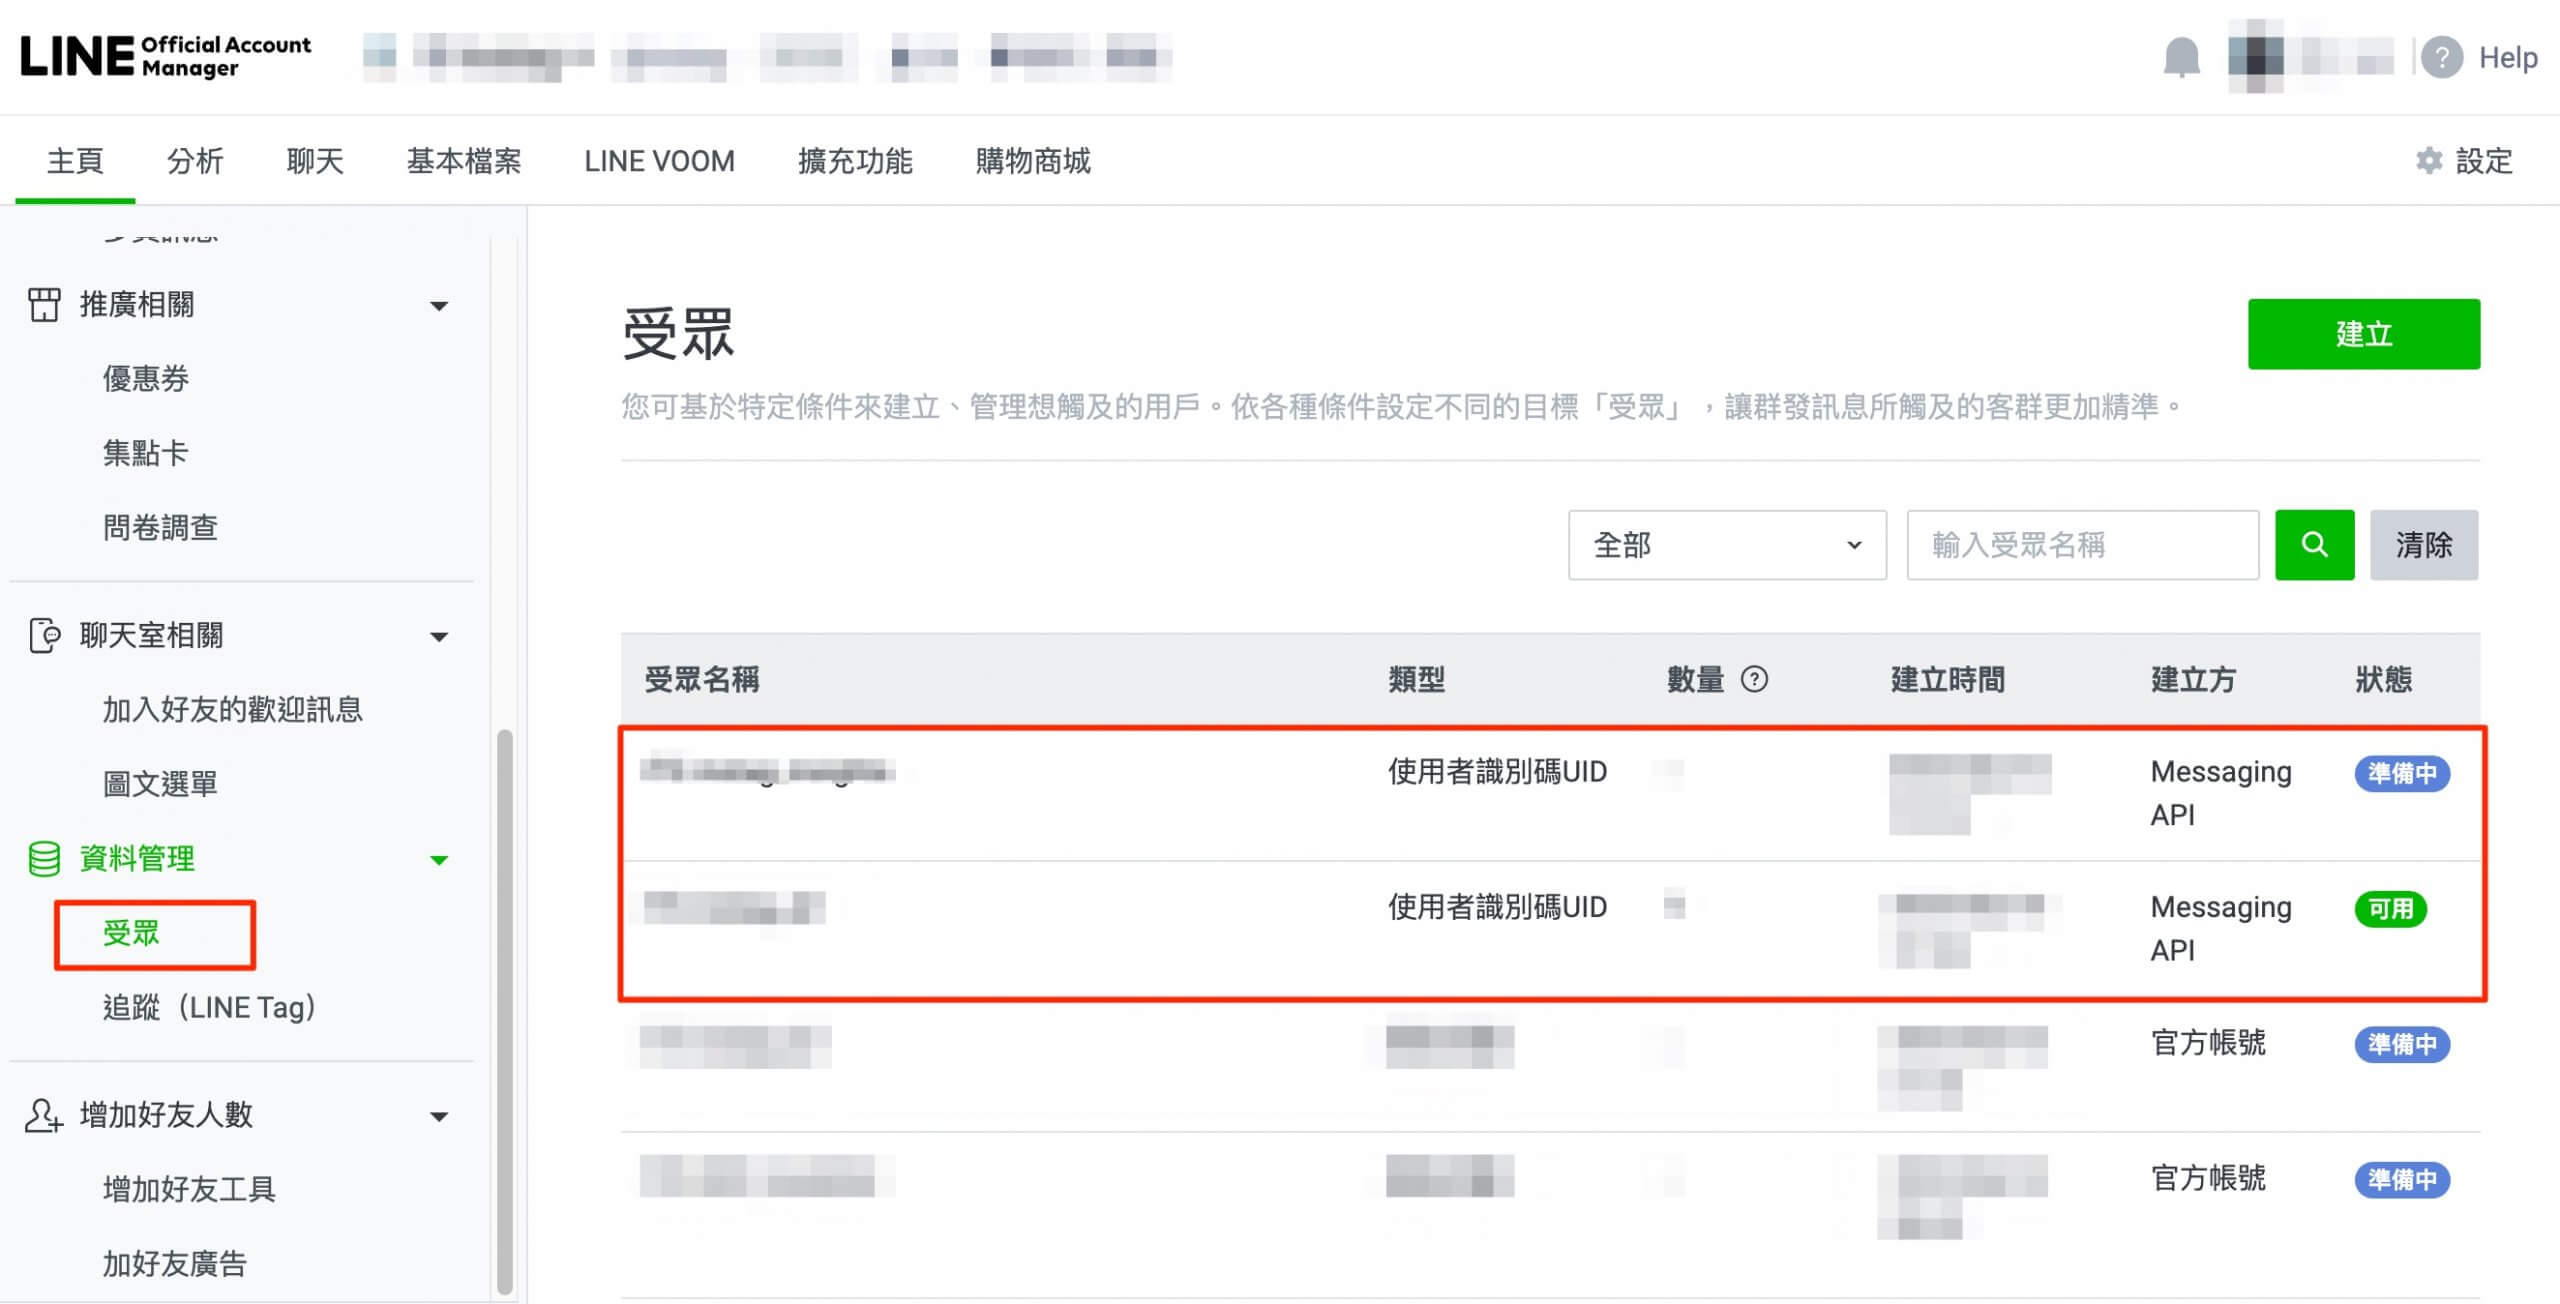Image resolution: width=2560 pixels, height=1304 pixels.
Task: Click the 狀態 column header
Action: 2384,680
